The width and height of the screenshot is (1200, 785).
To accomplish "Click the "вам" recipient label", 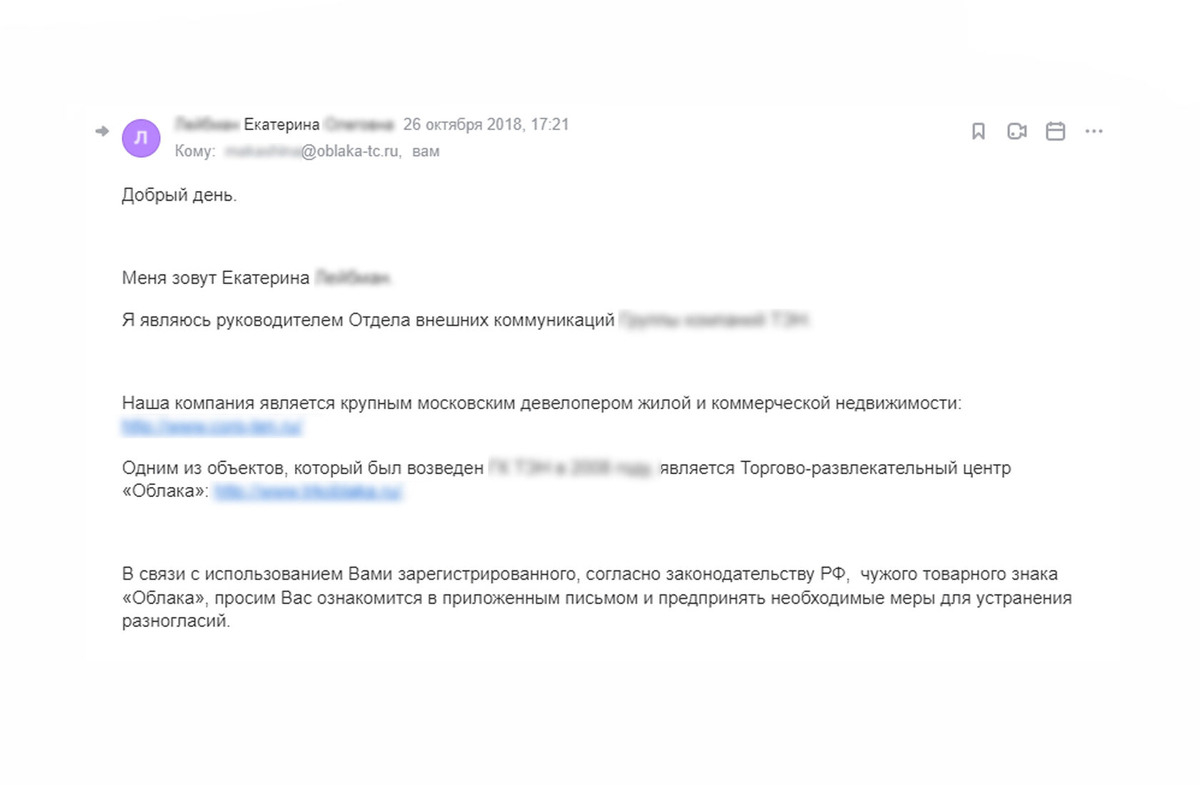I will tap(426, 152).
